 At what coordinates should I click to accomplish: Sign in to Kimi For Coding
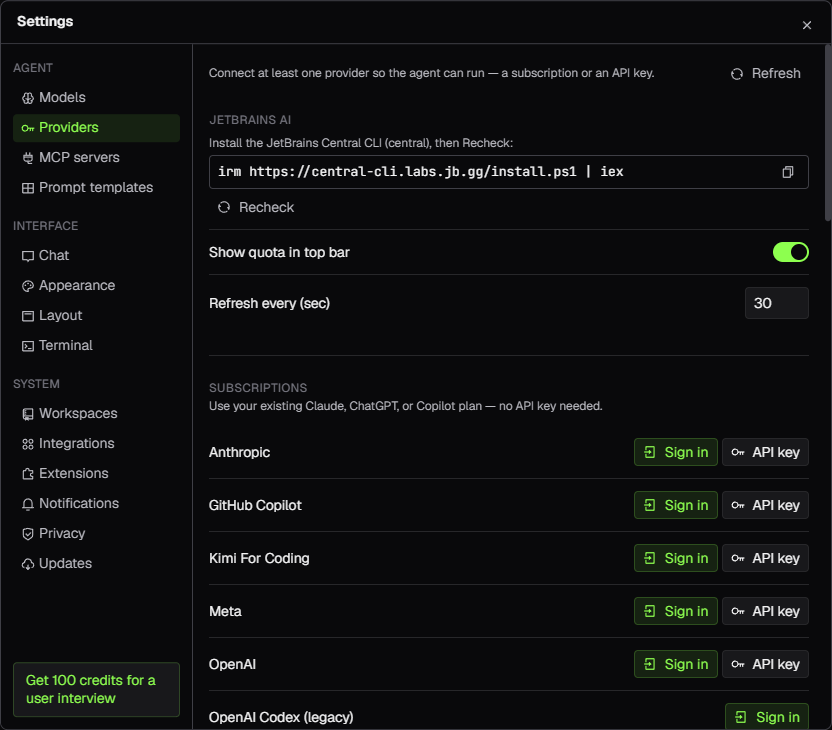[x=675, y=558]
